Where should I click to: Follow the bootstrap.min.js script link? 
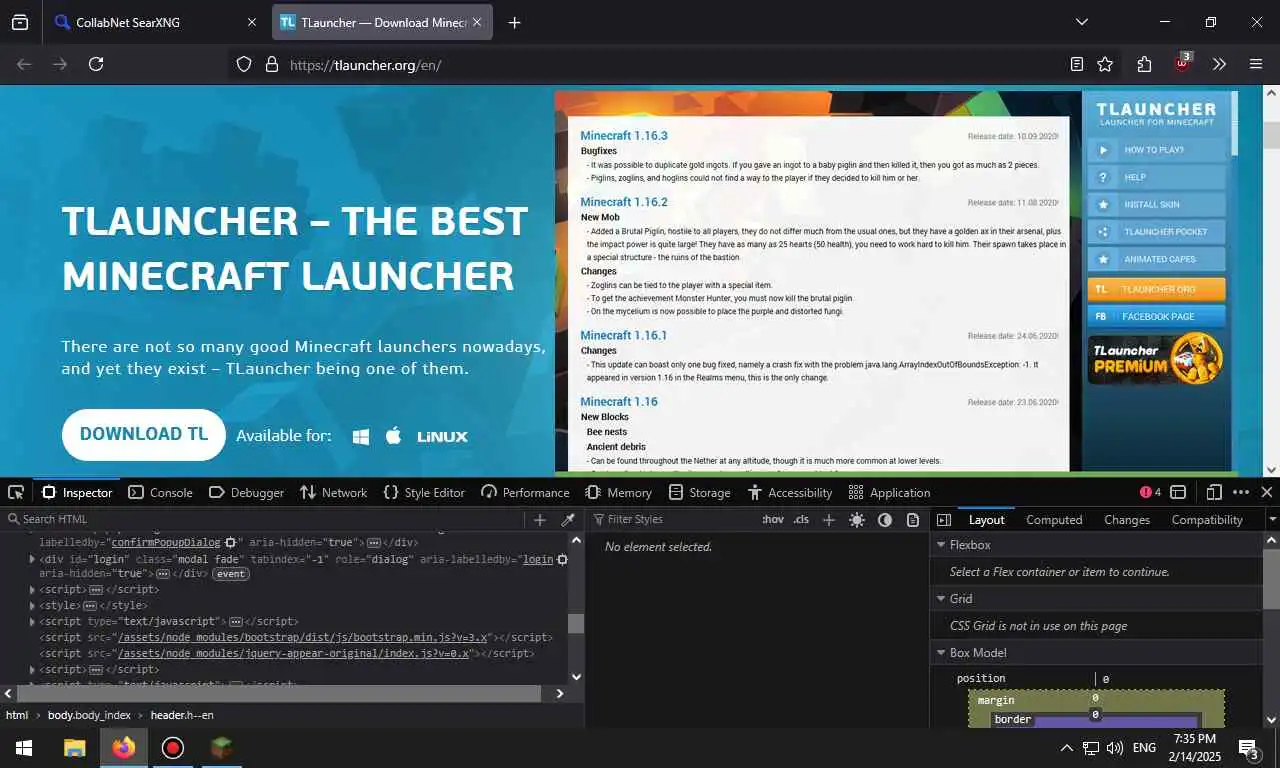[303, 637]
